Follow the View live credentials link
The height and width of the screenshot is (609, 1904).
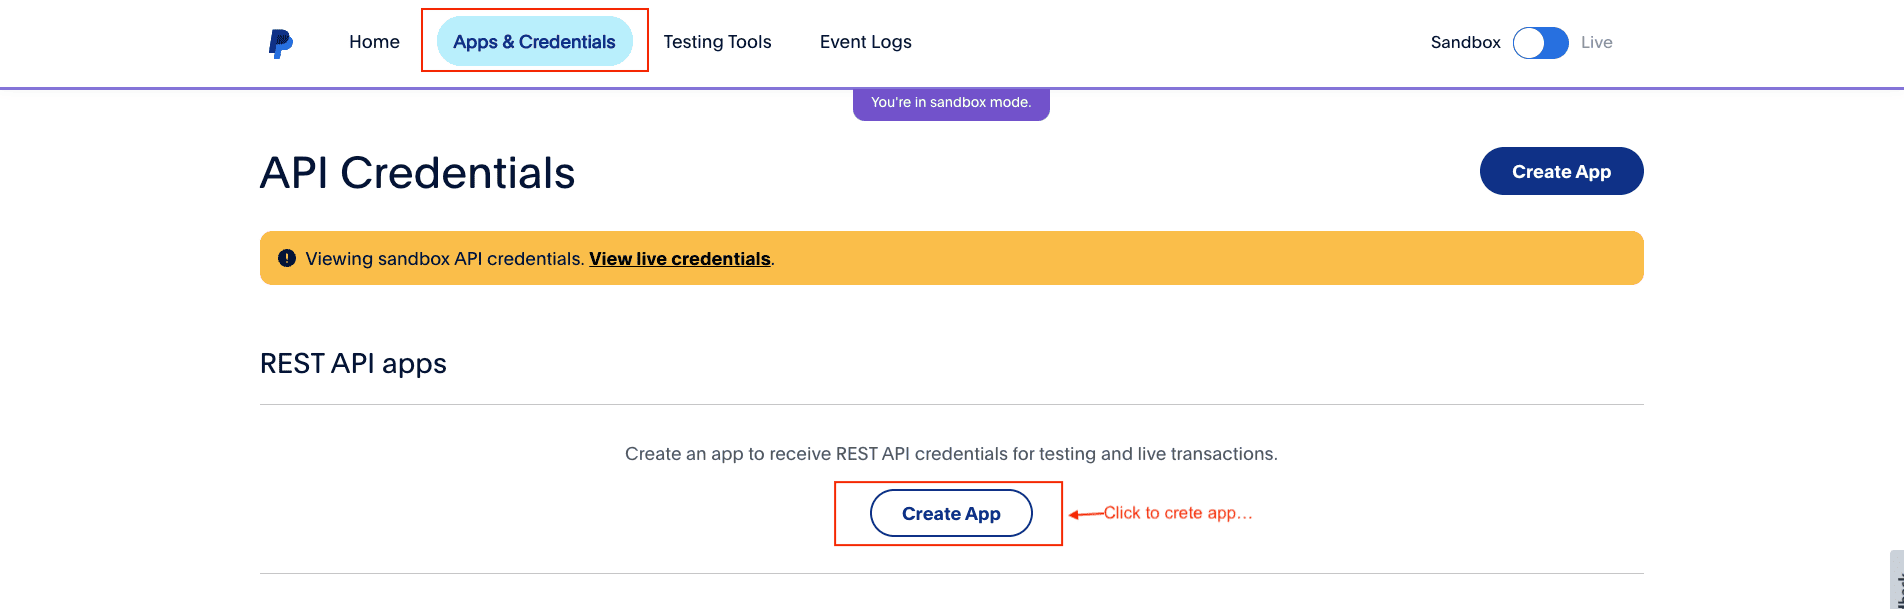coord(679,259)
